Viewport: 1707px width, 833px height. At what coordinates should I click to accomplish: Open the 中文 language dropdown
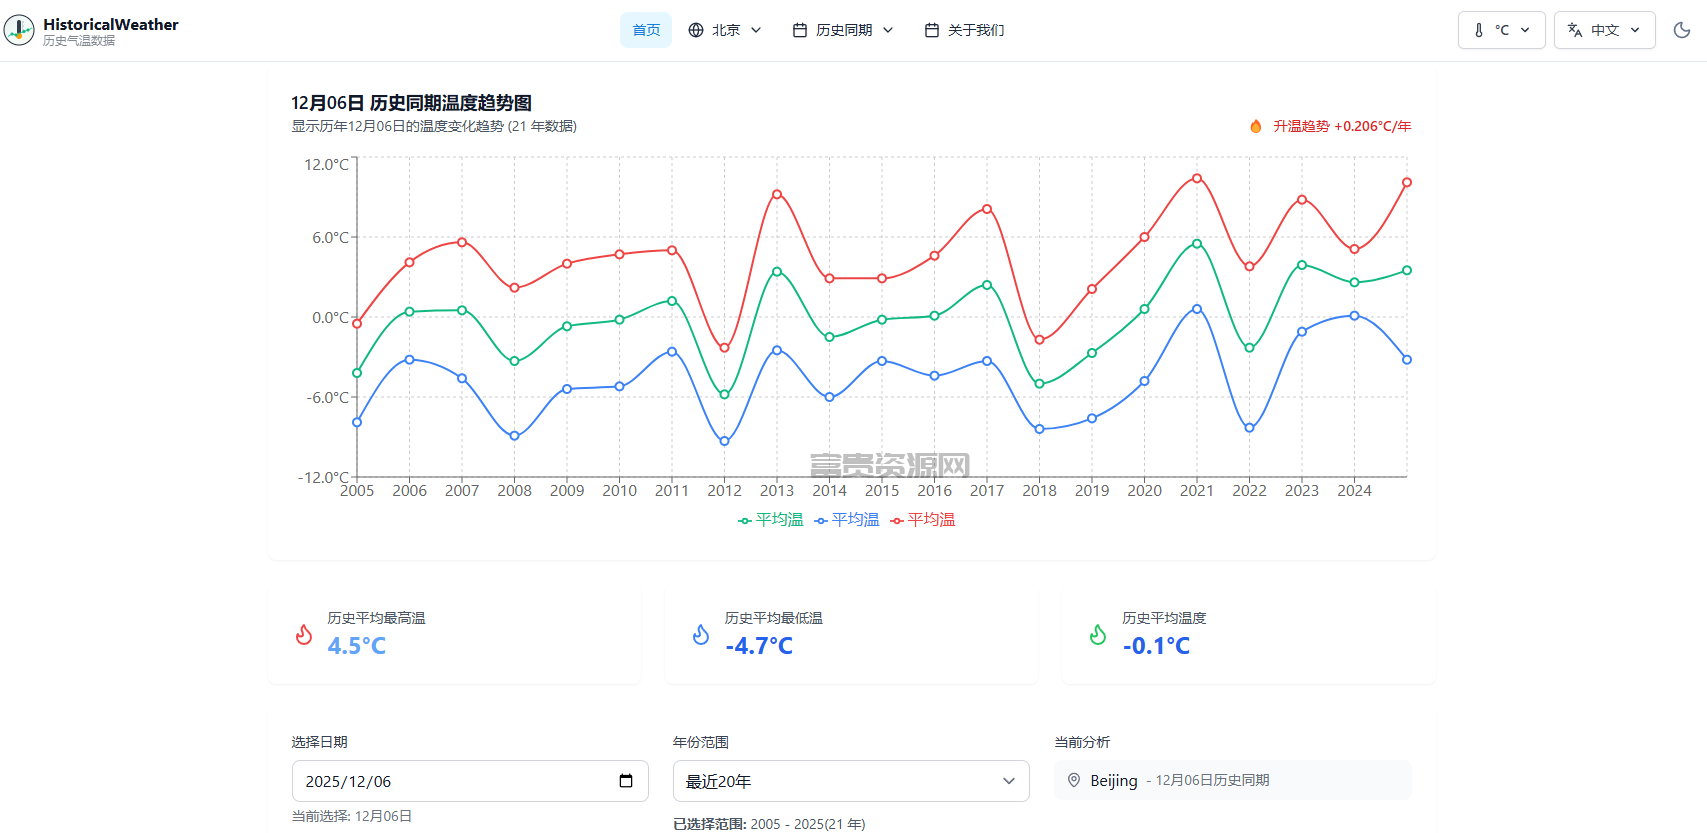[x=1605, y=30]
